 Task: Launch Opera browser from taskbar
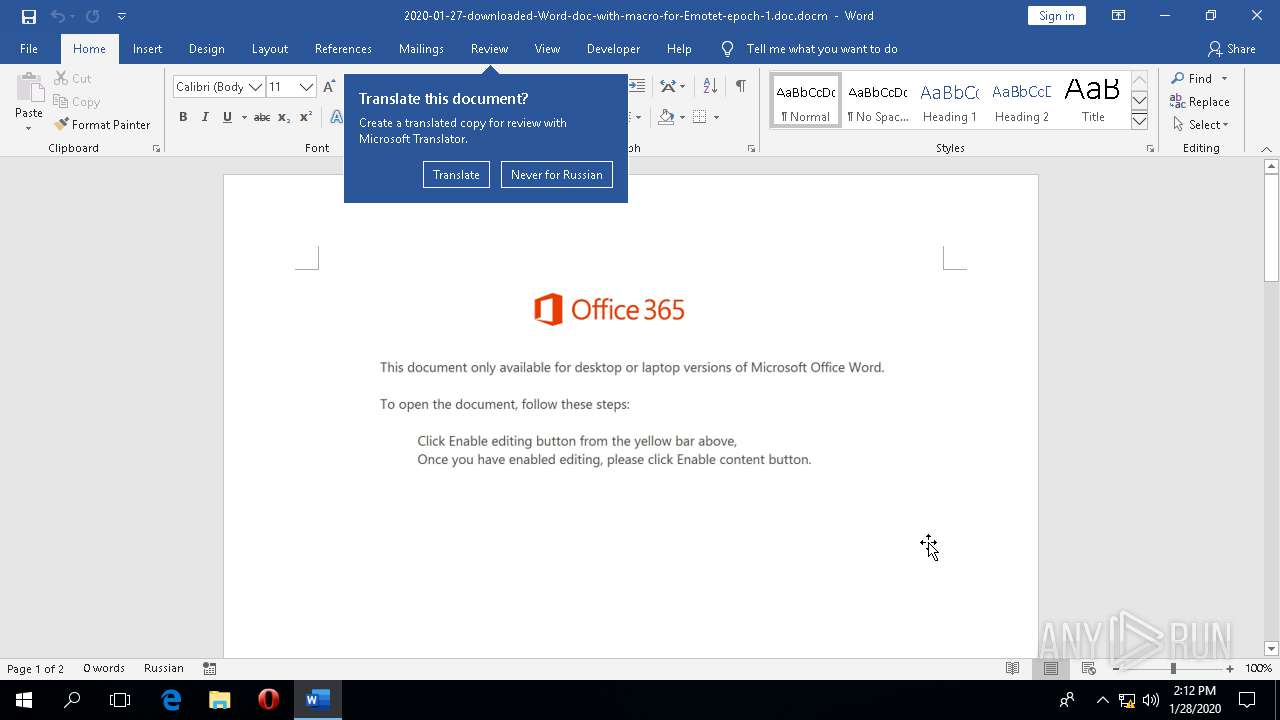[268, 700]
